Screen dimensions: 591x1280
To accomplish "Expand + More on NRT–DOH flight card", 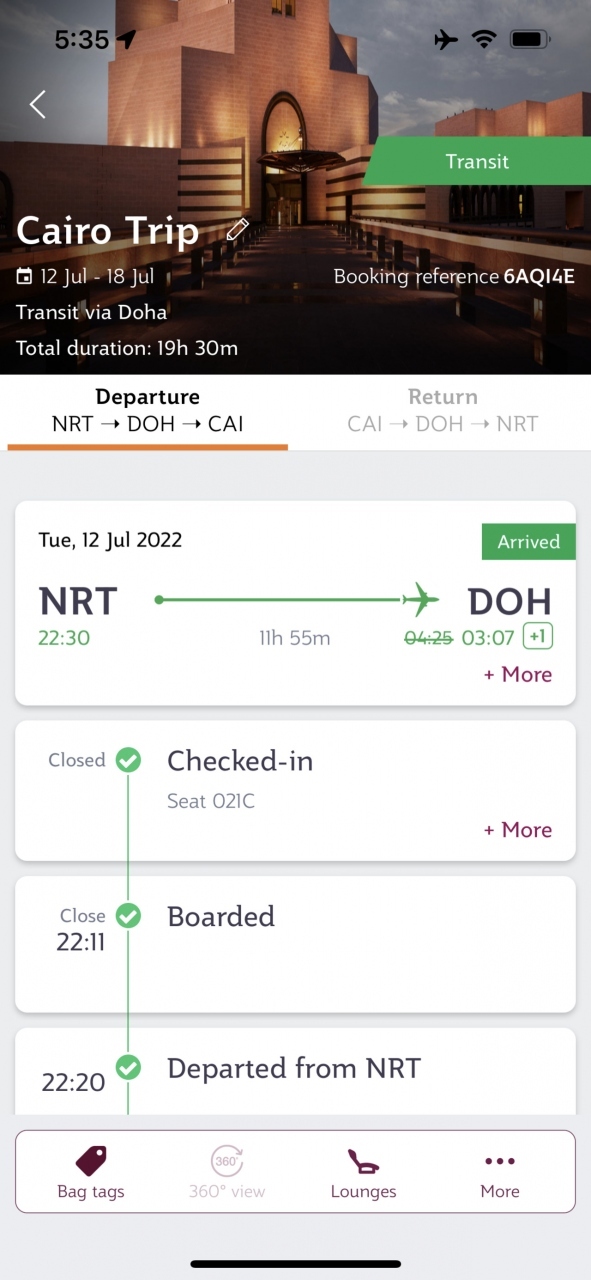I will point(518,674).
